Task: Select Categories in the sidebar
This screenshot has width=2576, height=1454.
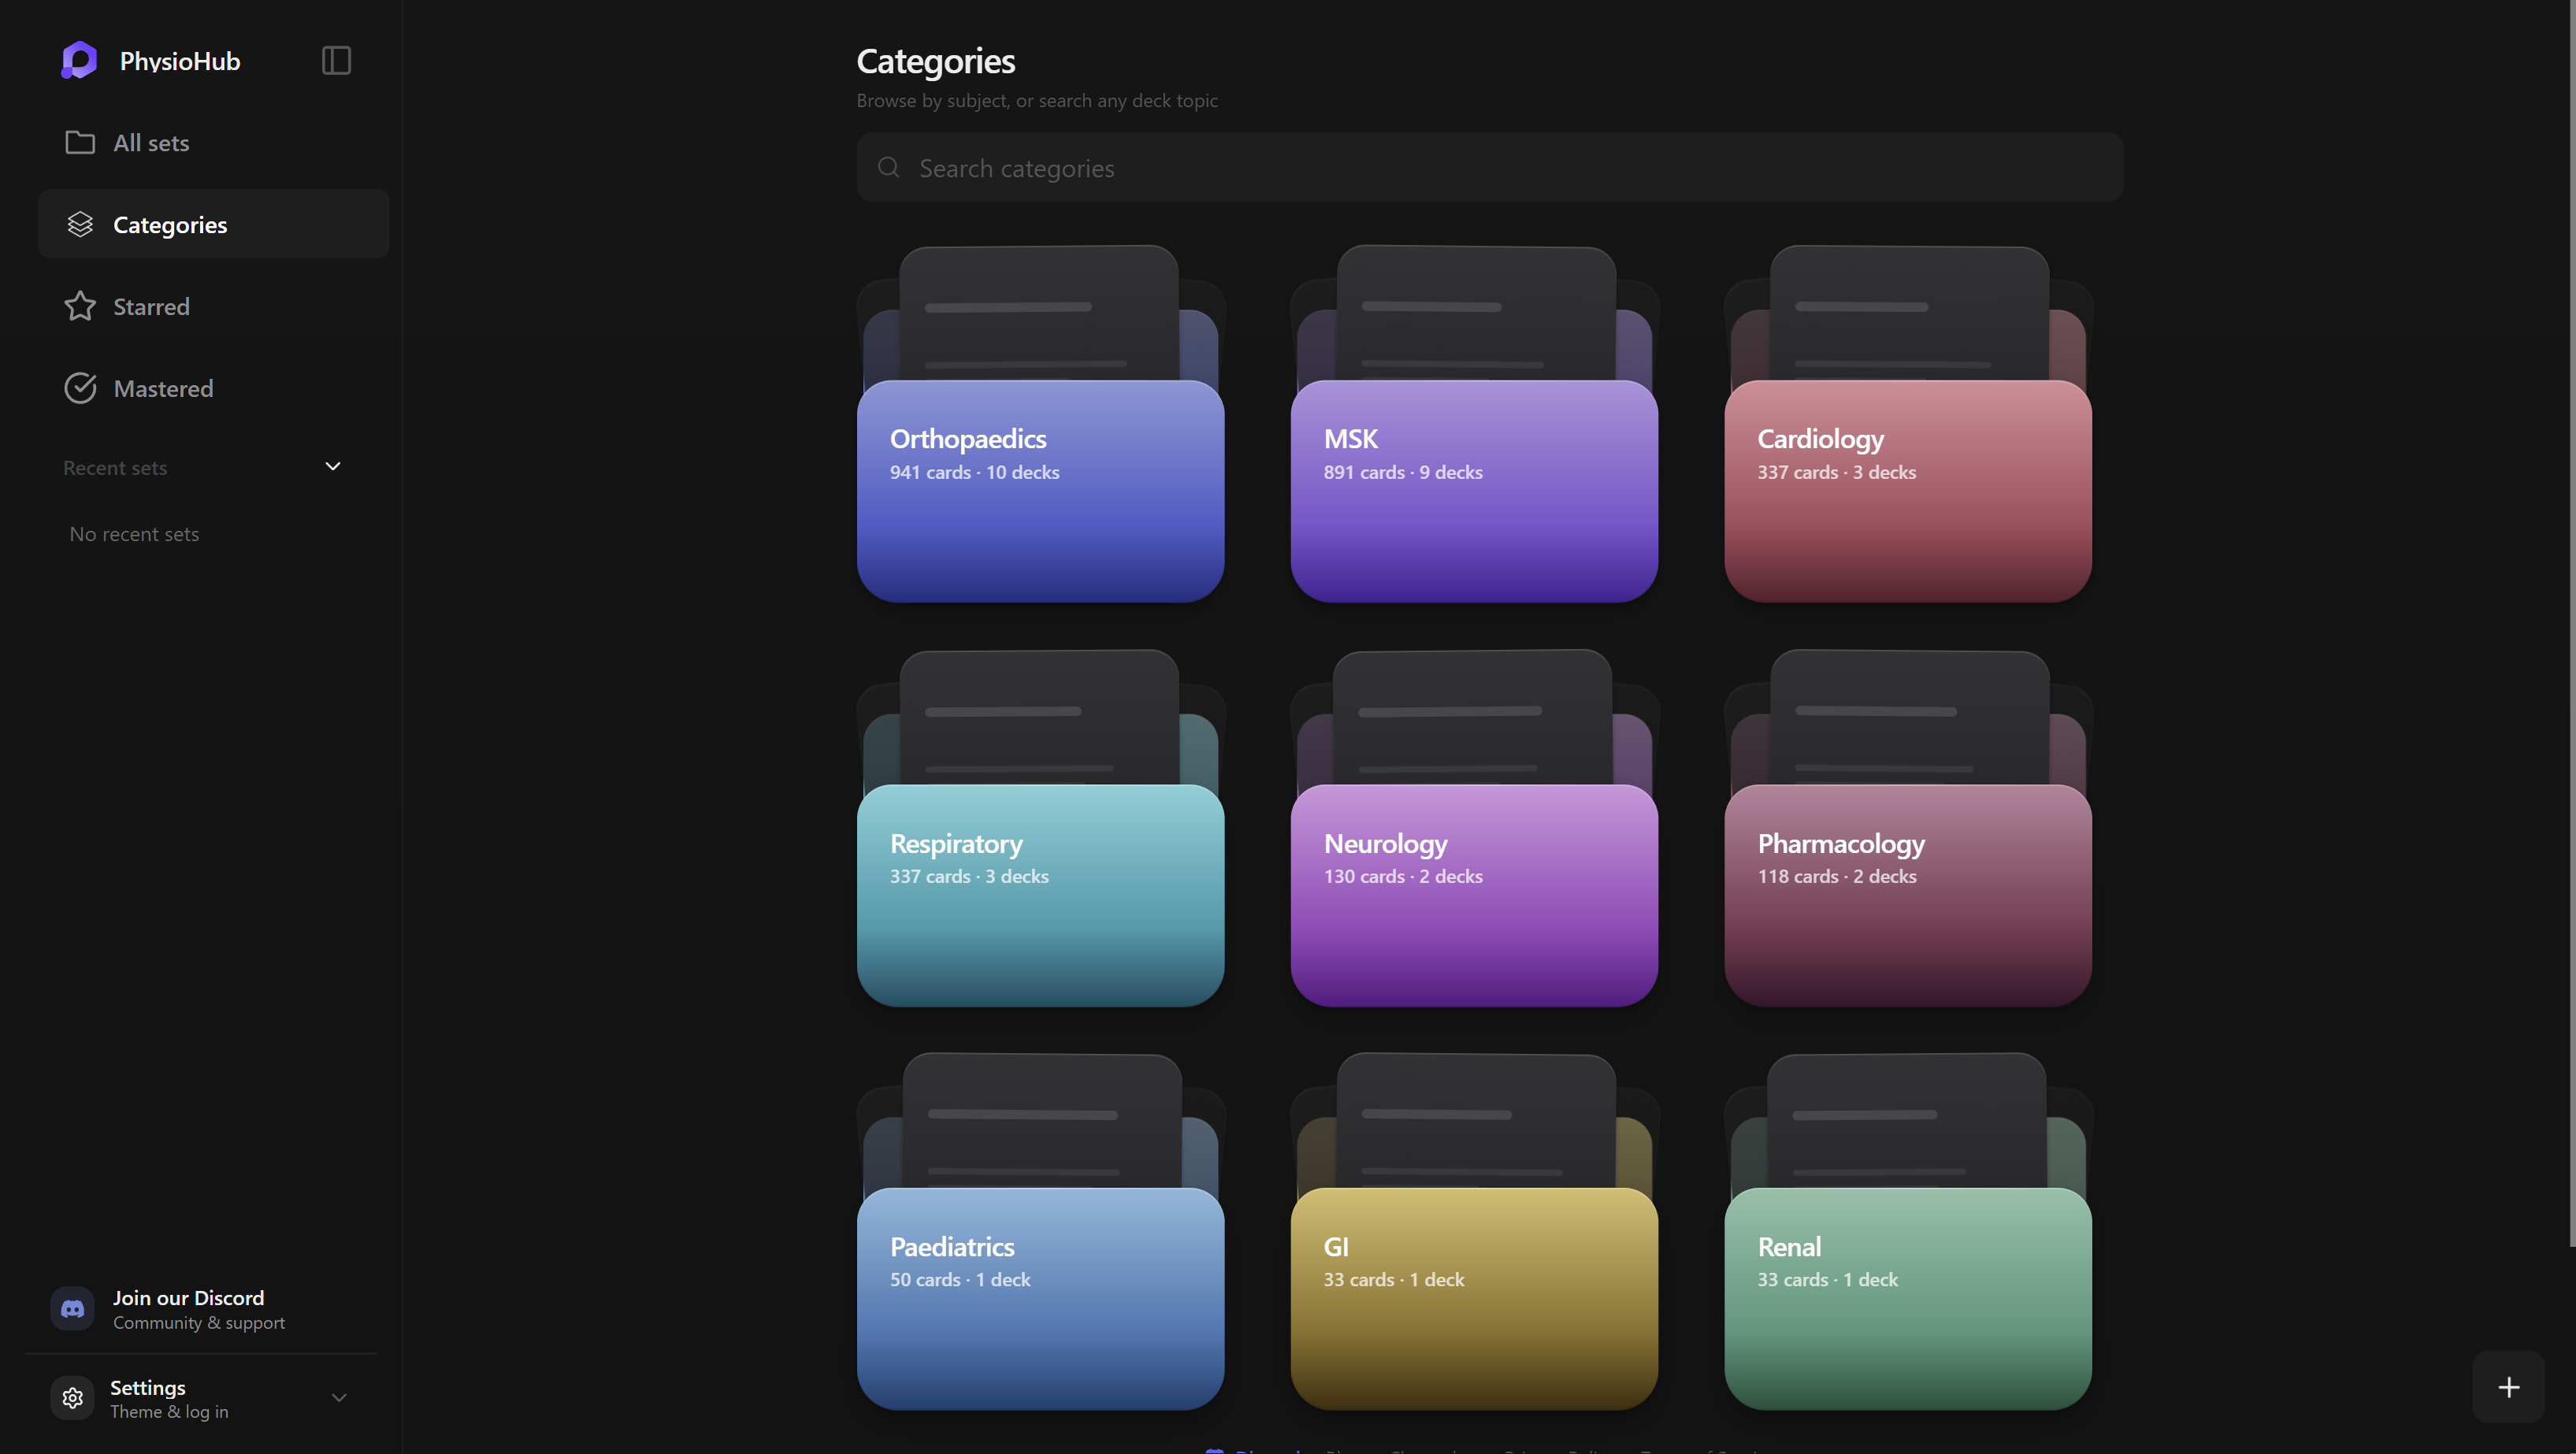Action: click(213, 224)
